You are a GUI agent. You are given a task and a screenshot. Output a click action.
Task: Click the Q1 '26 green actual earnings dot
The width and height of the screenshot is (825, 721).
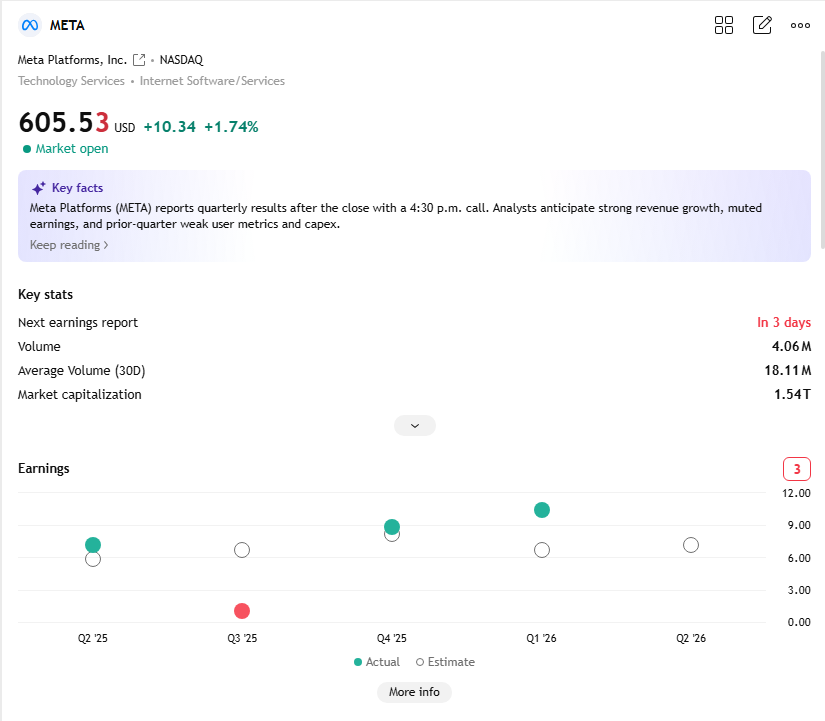541,510
